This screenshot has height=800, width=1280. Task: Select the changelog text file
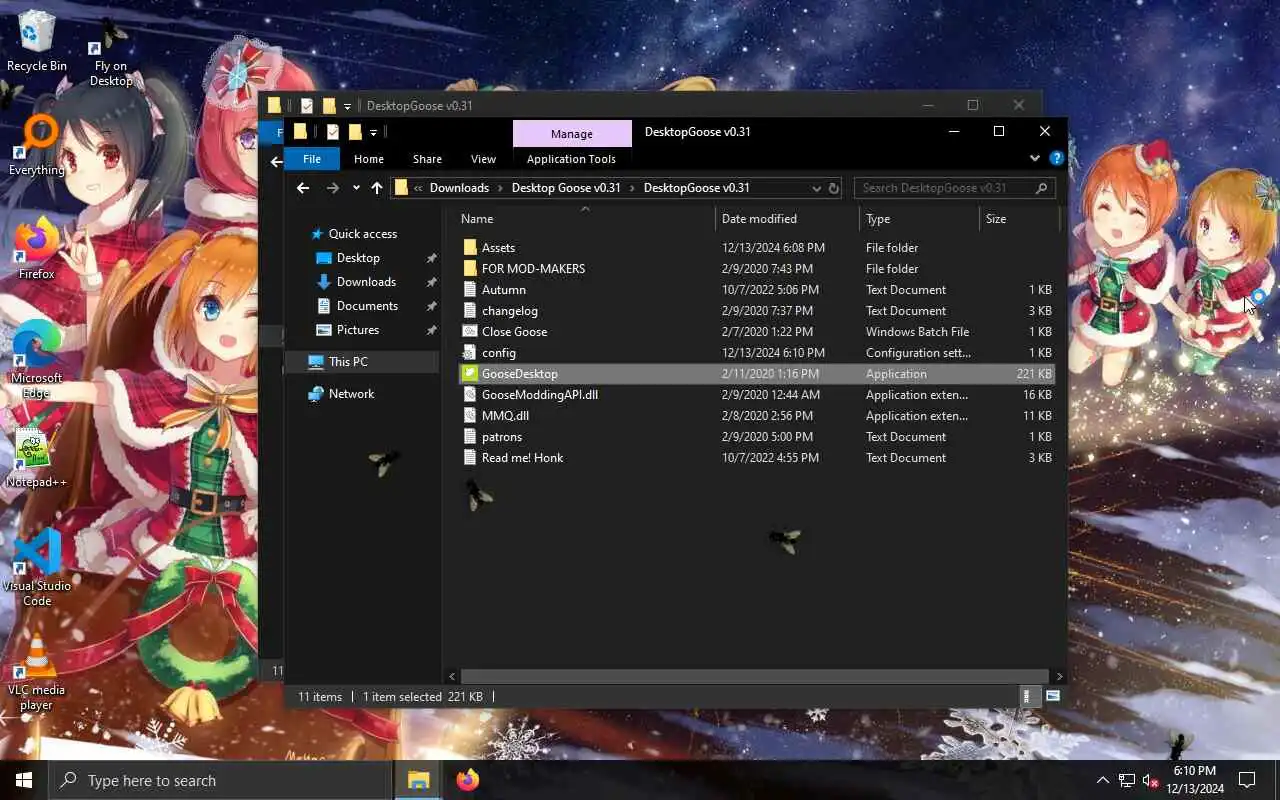point(509,310)
